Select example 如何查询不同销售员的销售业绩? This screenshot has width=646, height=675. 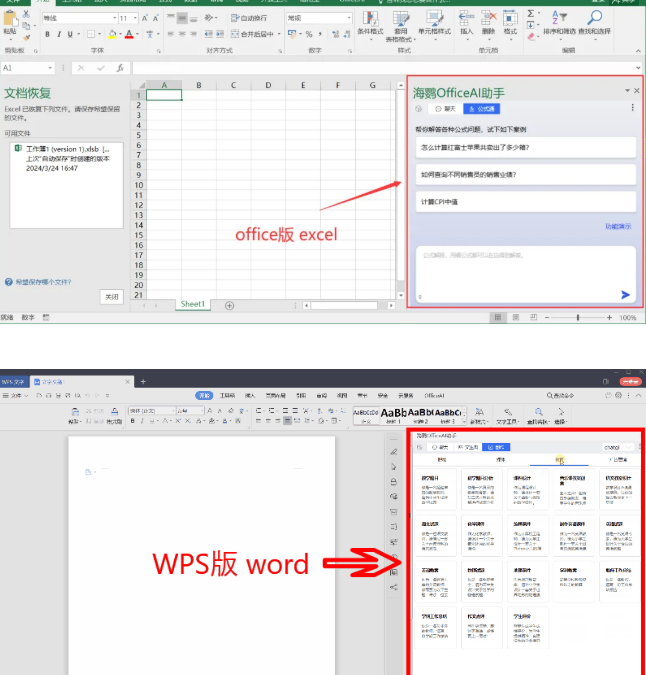pyautogui.click(x=525, y=174)
